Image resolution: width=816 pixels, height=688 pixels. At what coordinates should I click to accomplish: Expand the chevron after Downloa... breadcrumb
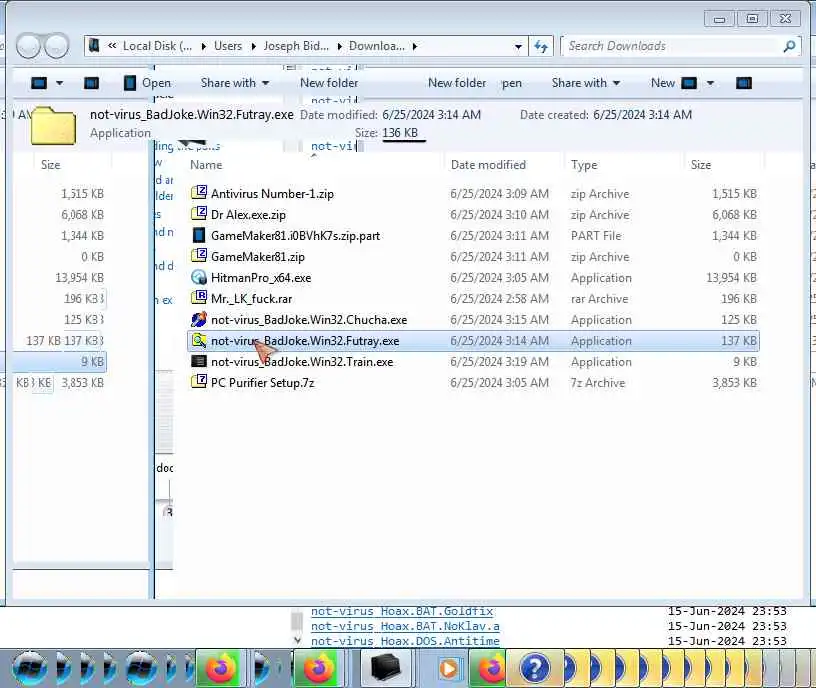pos(415,46)
